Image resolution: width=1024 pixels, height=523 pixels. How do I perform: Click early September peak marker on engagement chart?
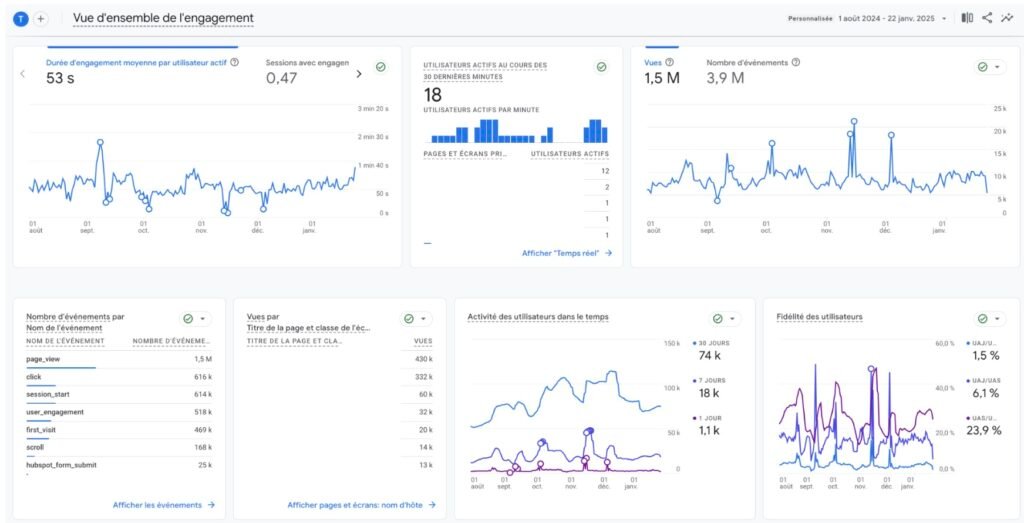point(100,142)
